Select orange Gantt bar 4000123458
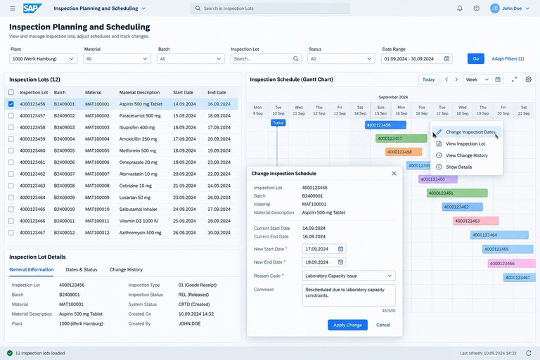Screen dimensions: 540x360 pyautogui.click(x=403, y=152)
